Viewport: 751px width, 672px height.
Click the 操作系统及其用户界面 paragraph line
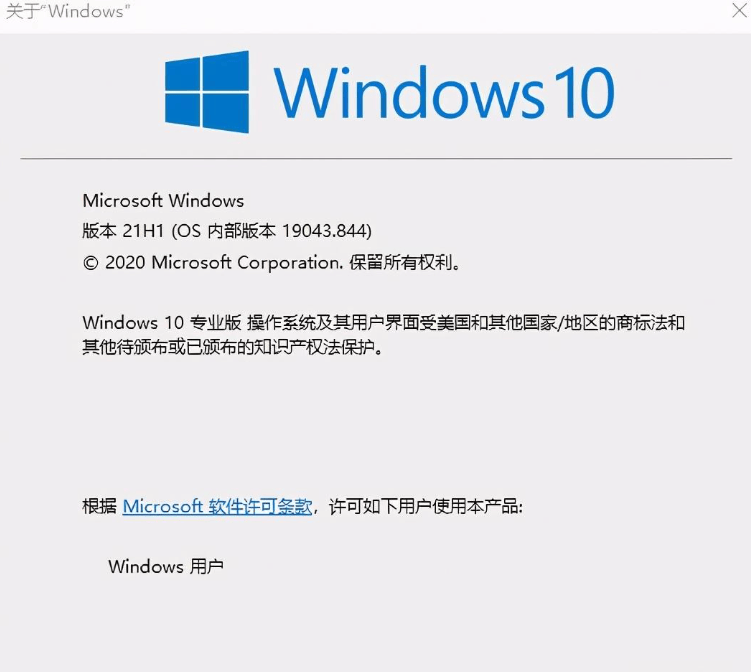[x=384, y=323]
